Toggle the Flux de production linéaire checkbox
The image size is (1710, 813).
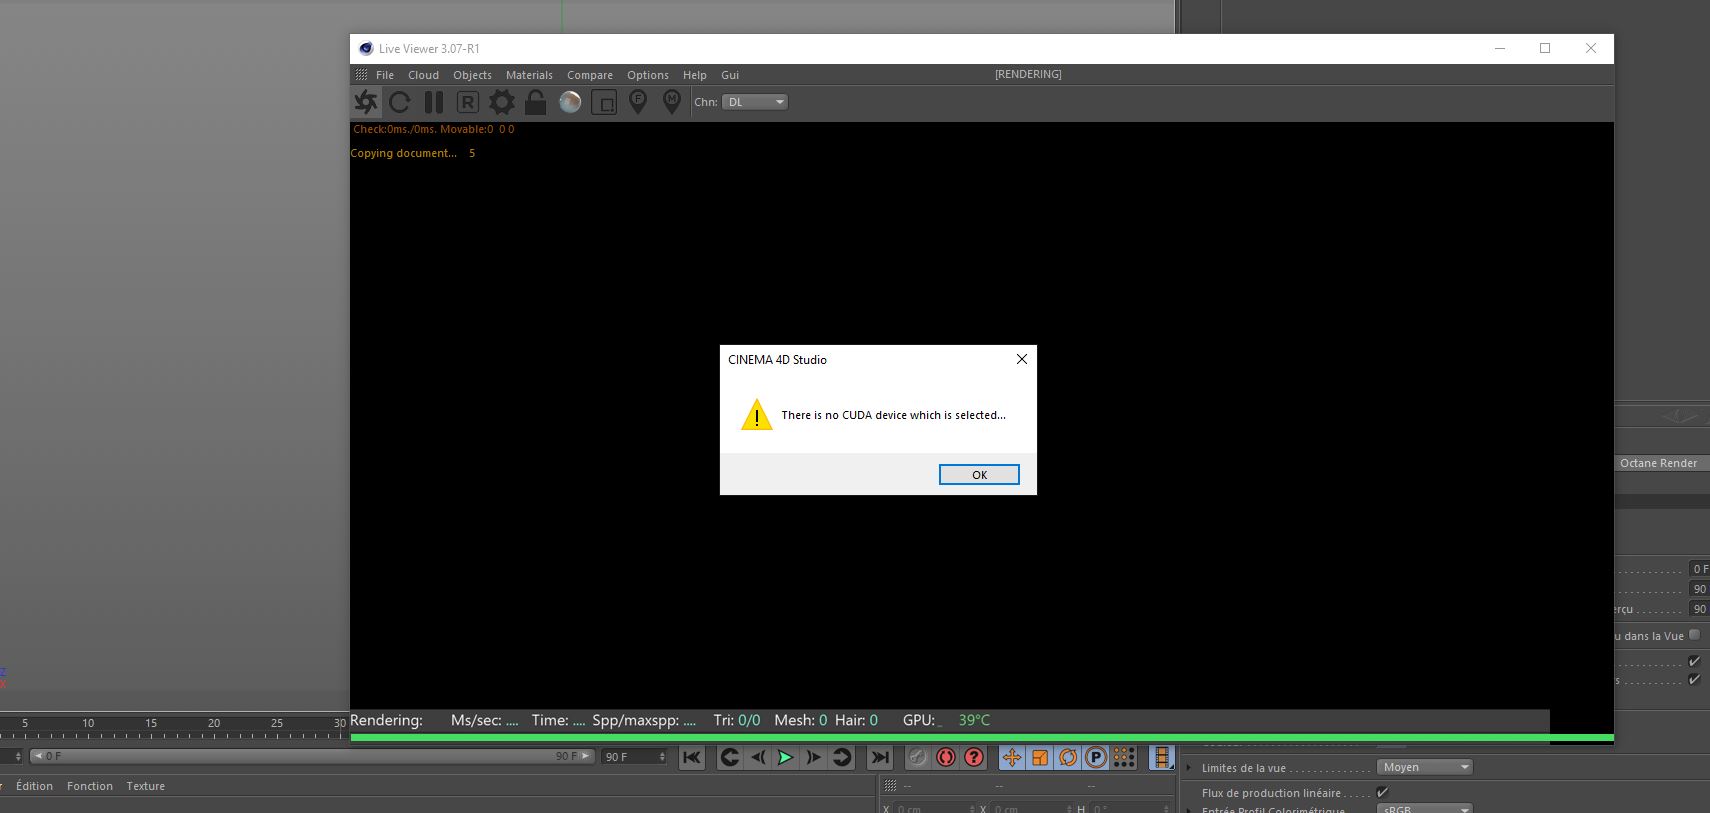(1383, 792)
